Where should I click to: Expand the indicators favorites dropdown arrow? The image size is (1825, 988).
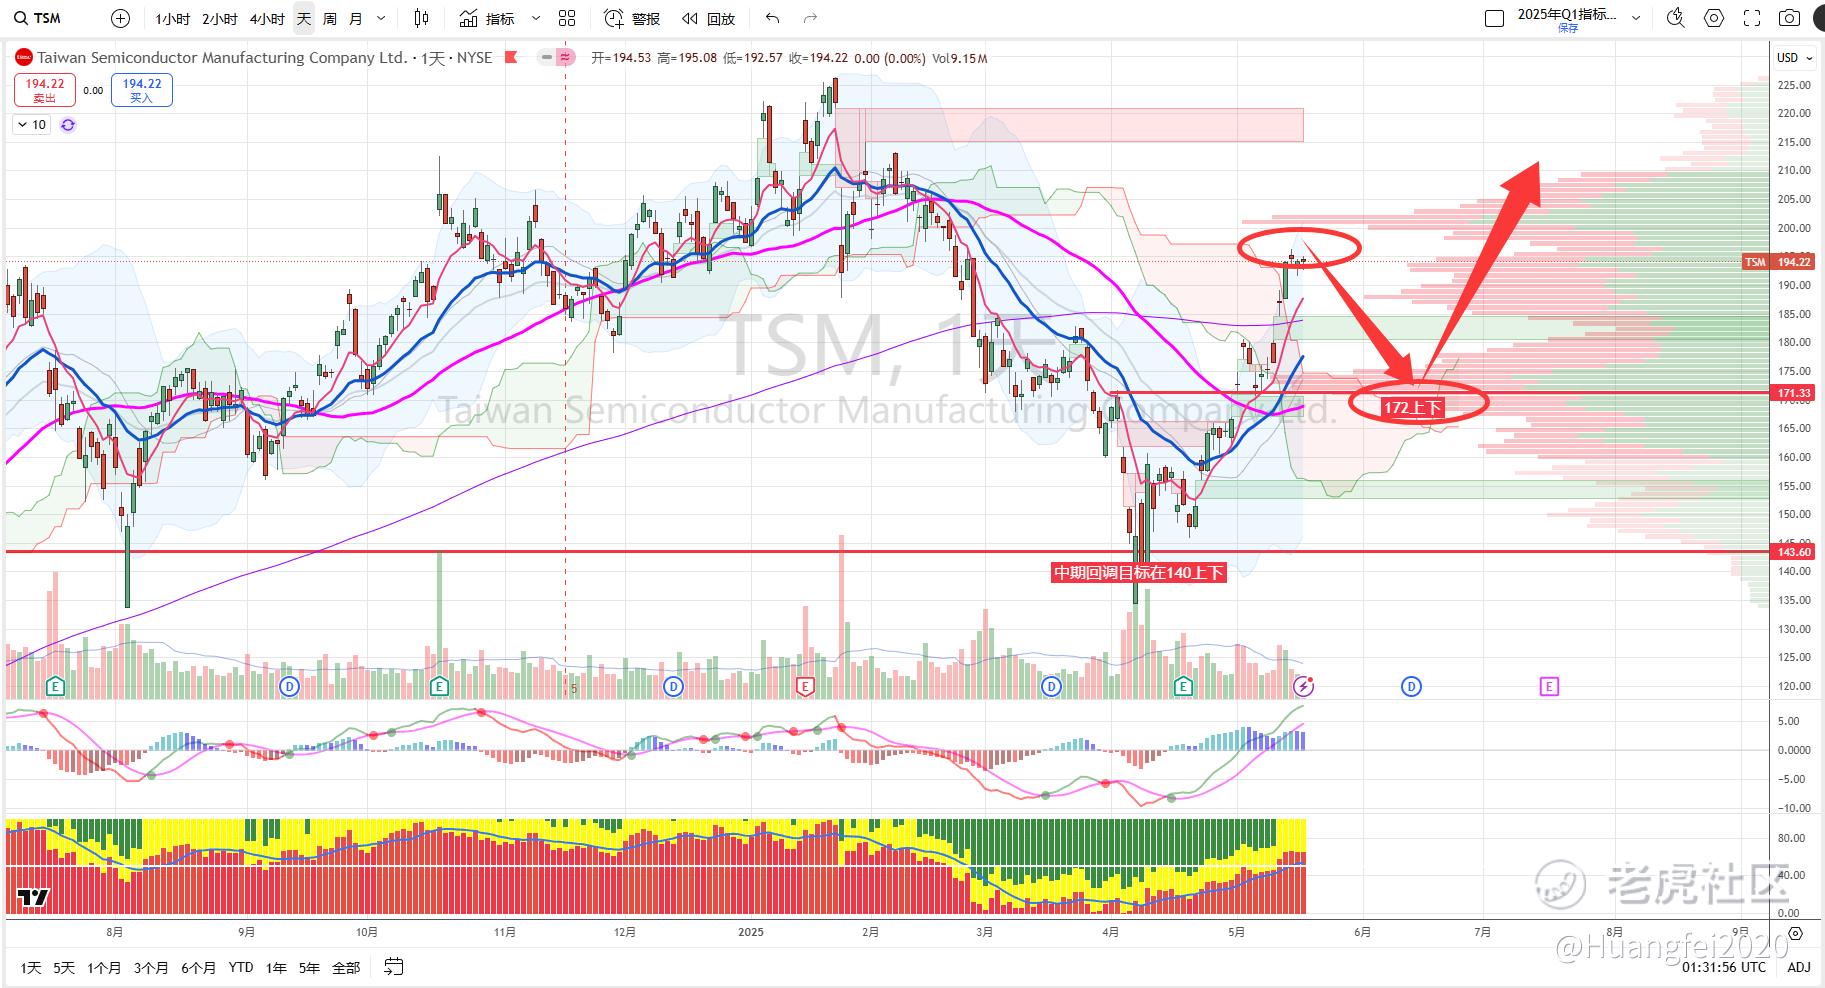click(x=536, y=18)
